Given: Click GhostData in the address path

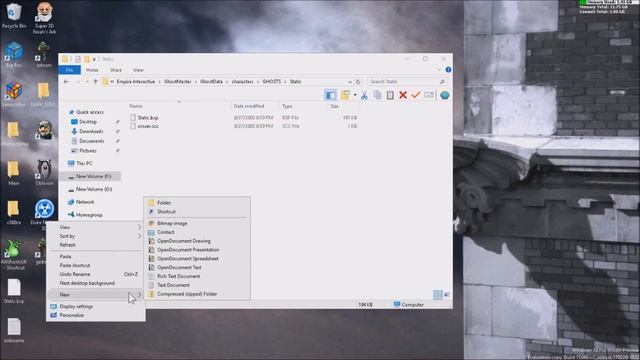Looking at the screenshot, I should pyautogui.click(x=211, y=82).
